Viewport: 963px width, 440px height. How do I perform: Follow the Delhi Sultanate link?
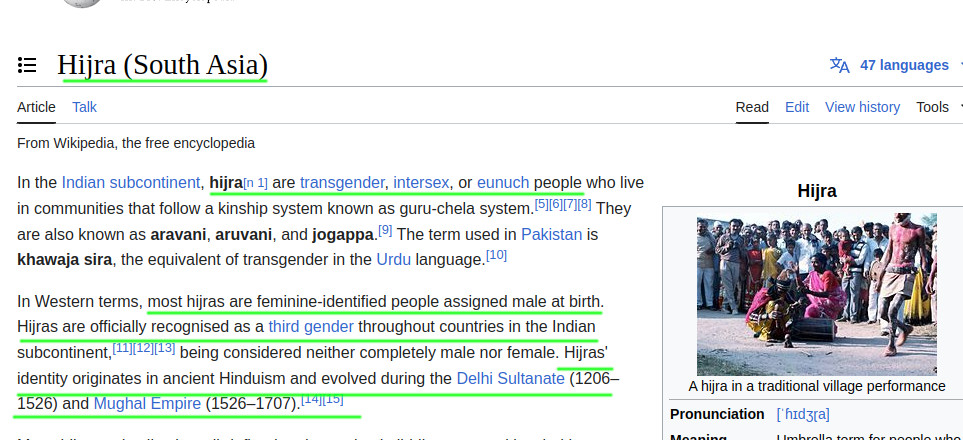pos(510,378)
